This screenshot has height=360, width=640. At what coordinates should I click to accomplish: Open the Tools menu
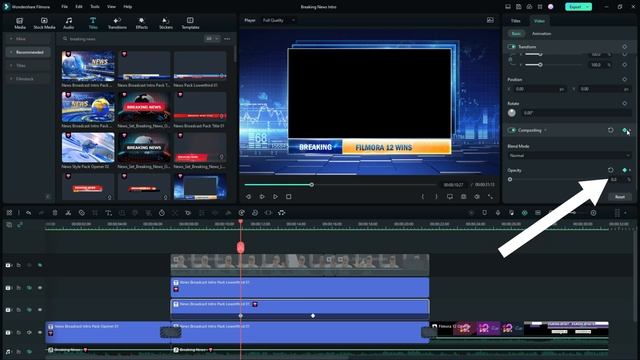[95, 7]
